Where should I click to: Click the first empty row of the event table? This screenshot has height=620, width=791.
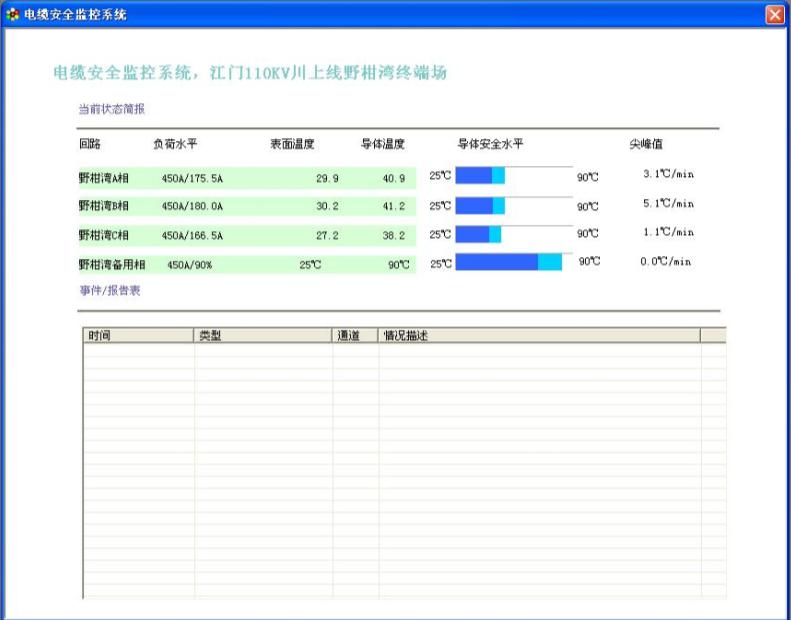click(x=400, y=352)
